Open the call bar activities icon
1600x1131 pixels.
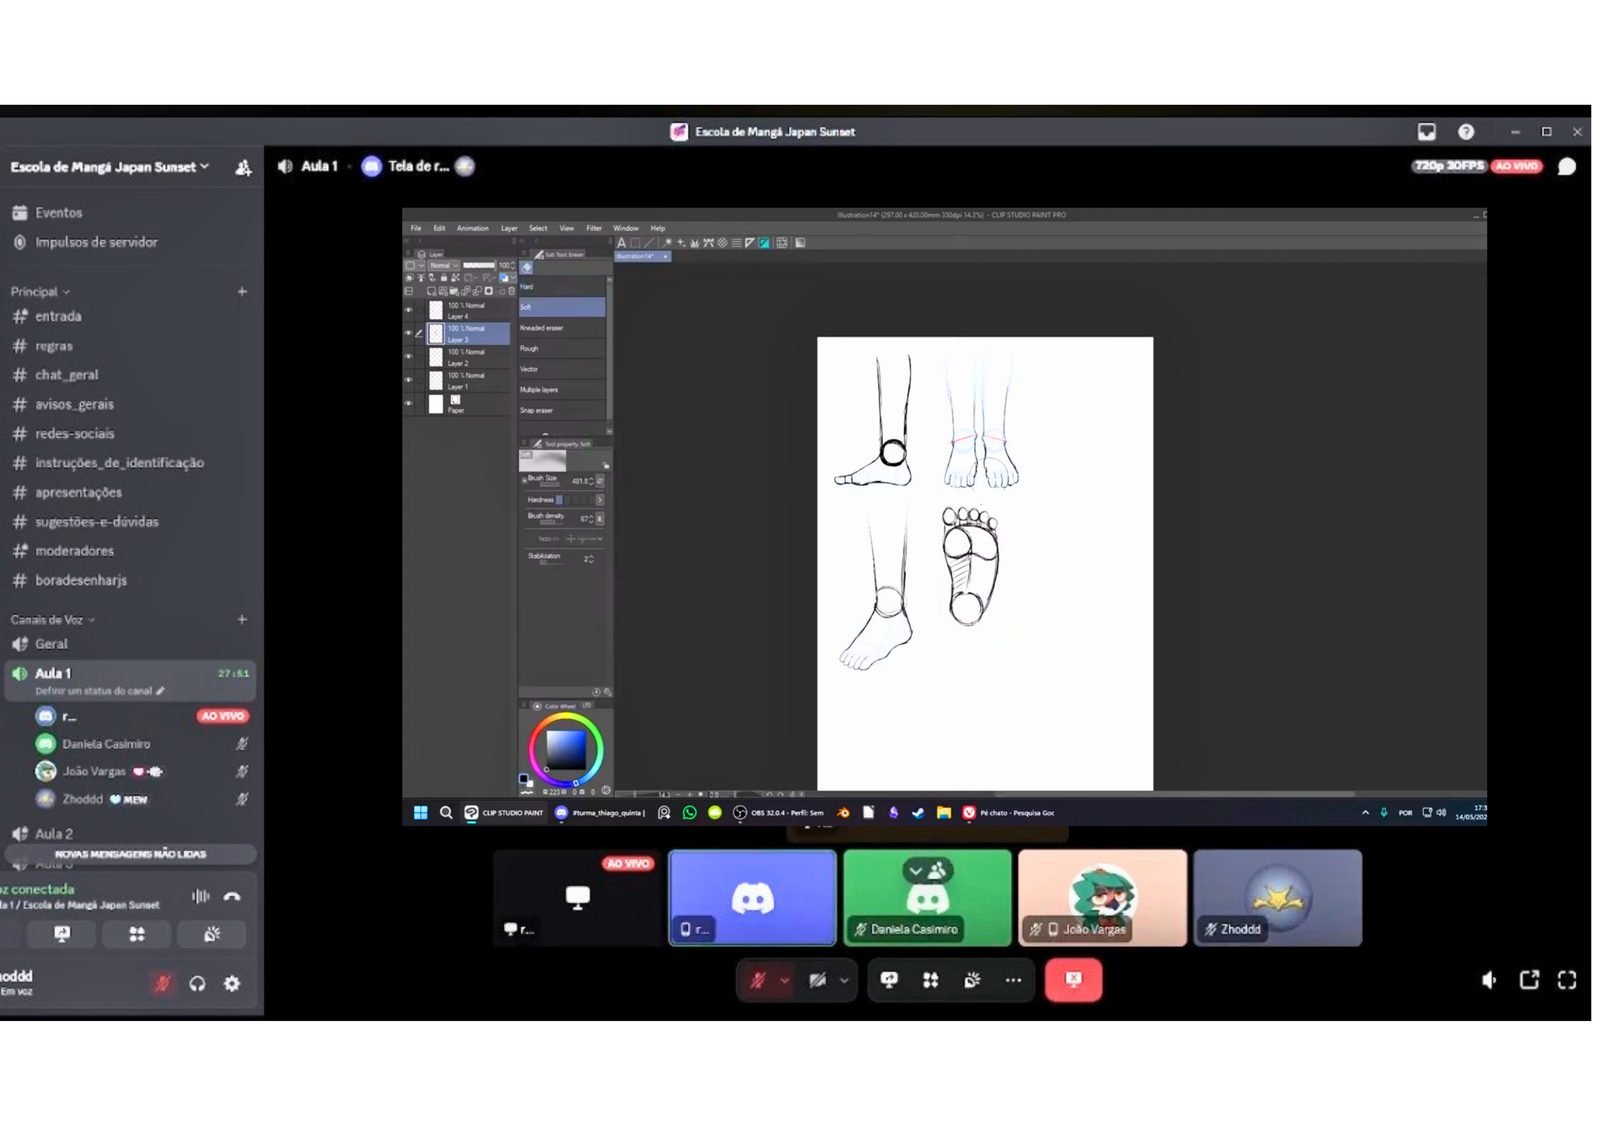click(x=931, y=980)
